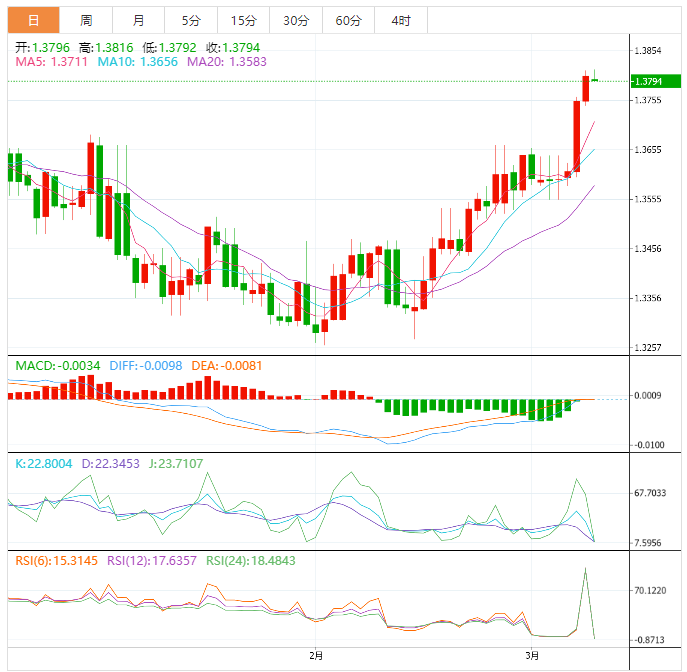
Task: Click the RSI(6) indicator label
Action: coord(53,561)
